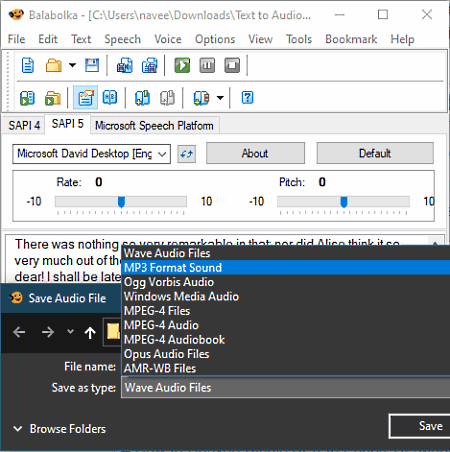Open the View menu
This screenshot has width=450, height=452.
coord(260,39)
